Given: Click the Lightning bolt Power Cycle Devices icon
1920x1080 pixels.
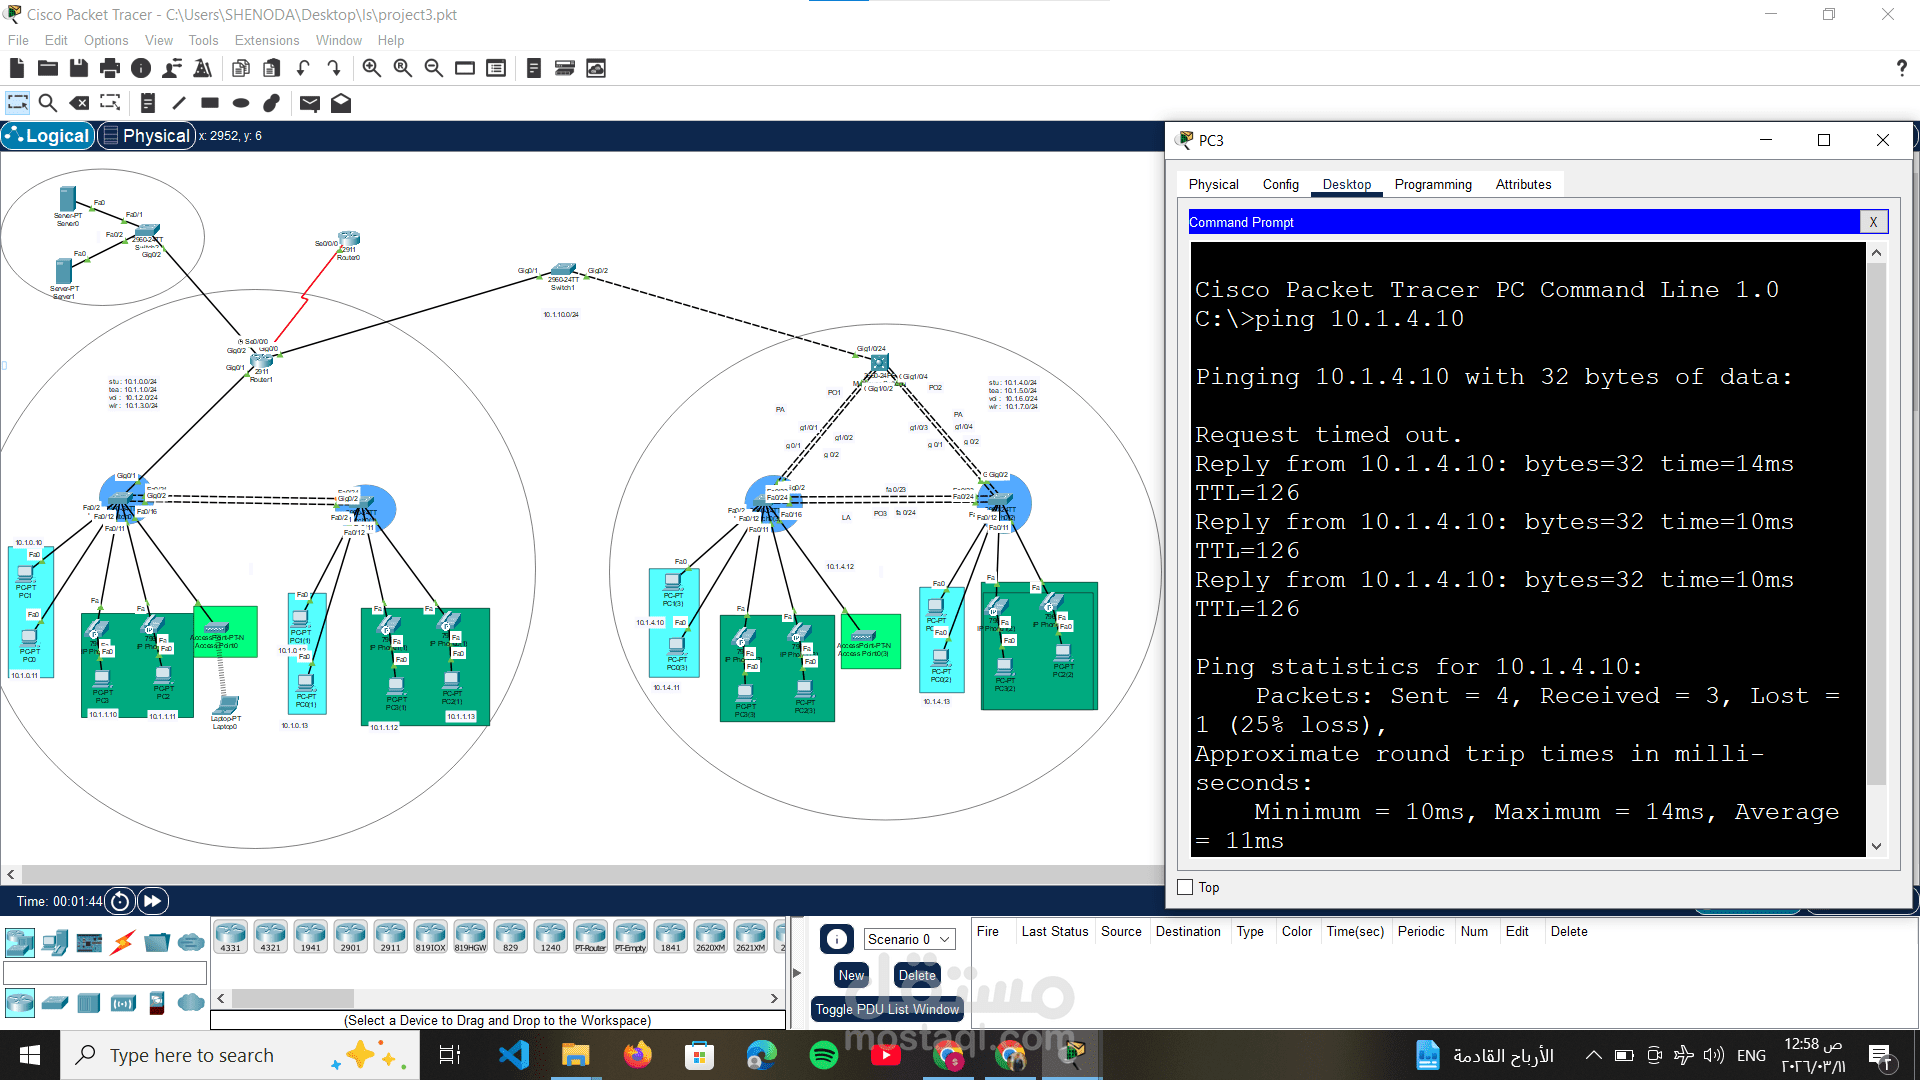Looking at the screenshot, I should tap(124, 941).
